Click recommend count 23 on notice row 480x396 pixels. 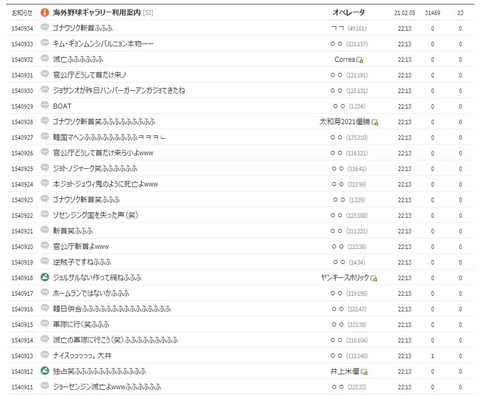[x=460, y=13]
